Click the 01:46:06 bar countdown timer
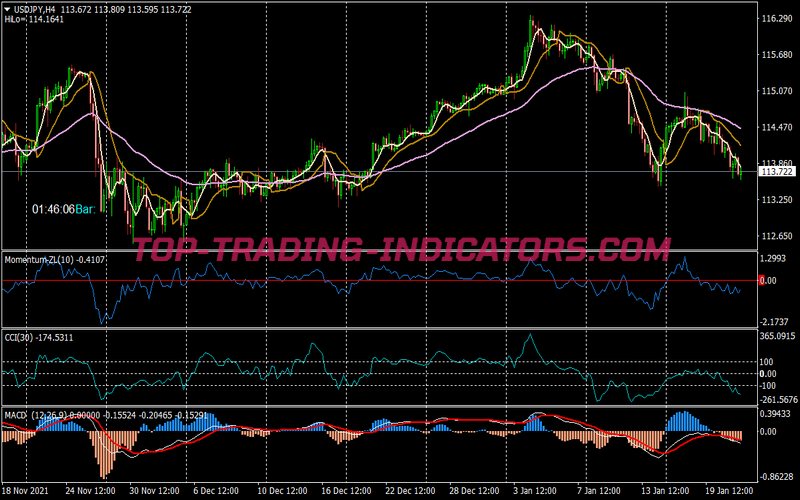Screen dimensions: 800x500 [x=53, y=209]
